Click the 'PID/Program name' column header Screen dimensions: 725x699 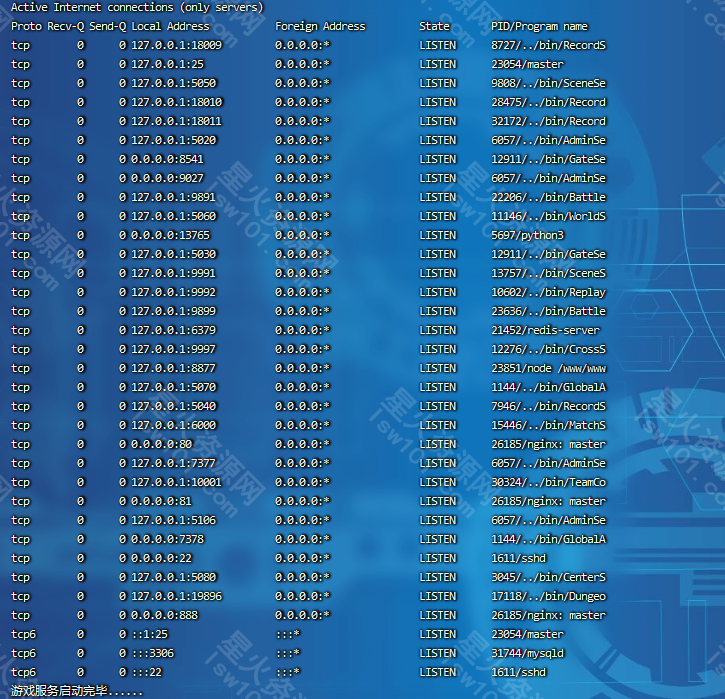point(539,26)
